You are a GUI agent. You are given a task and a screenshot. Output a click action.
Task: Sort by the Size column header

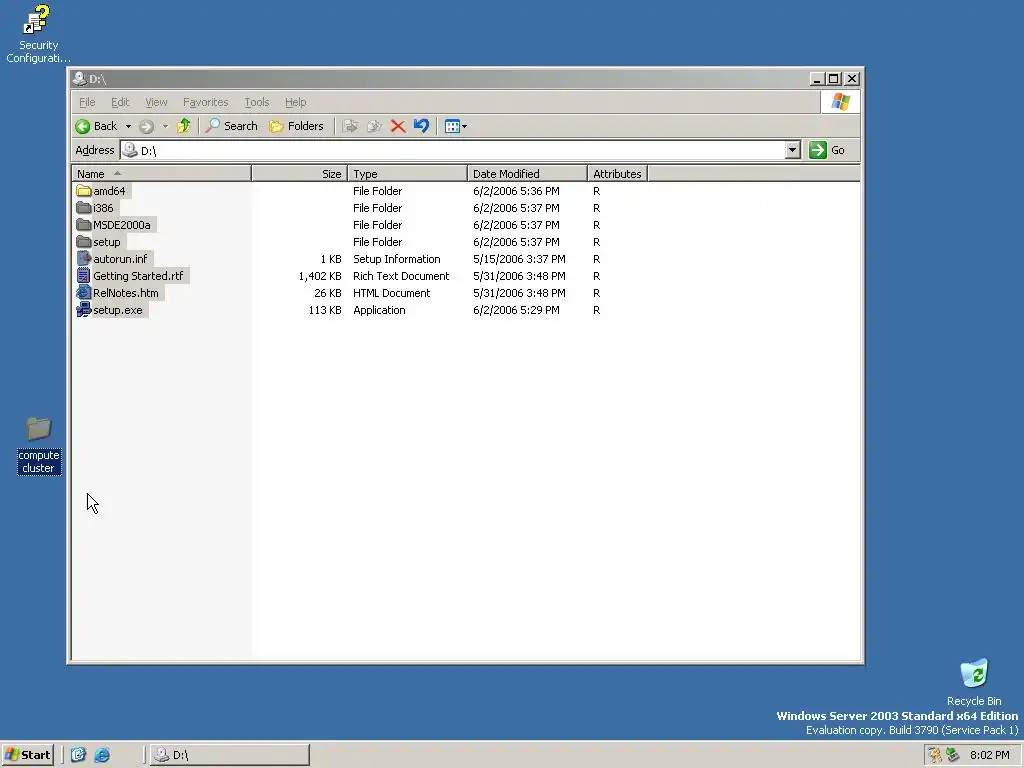point(299,174)
